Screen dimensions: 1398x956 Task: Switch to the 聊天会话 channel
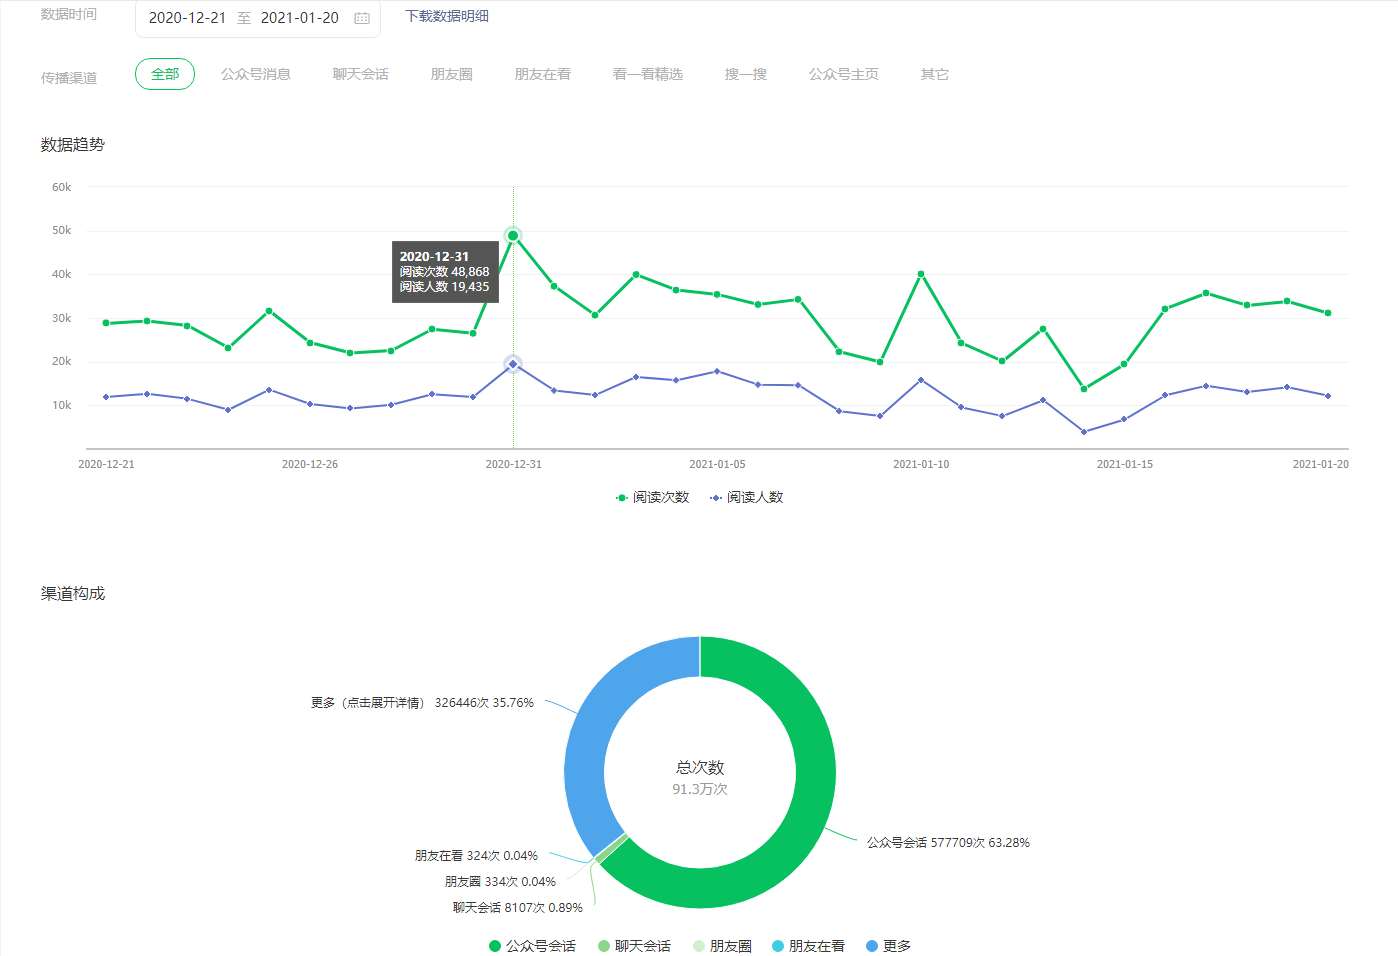click(x=361, y=74)
